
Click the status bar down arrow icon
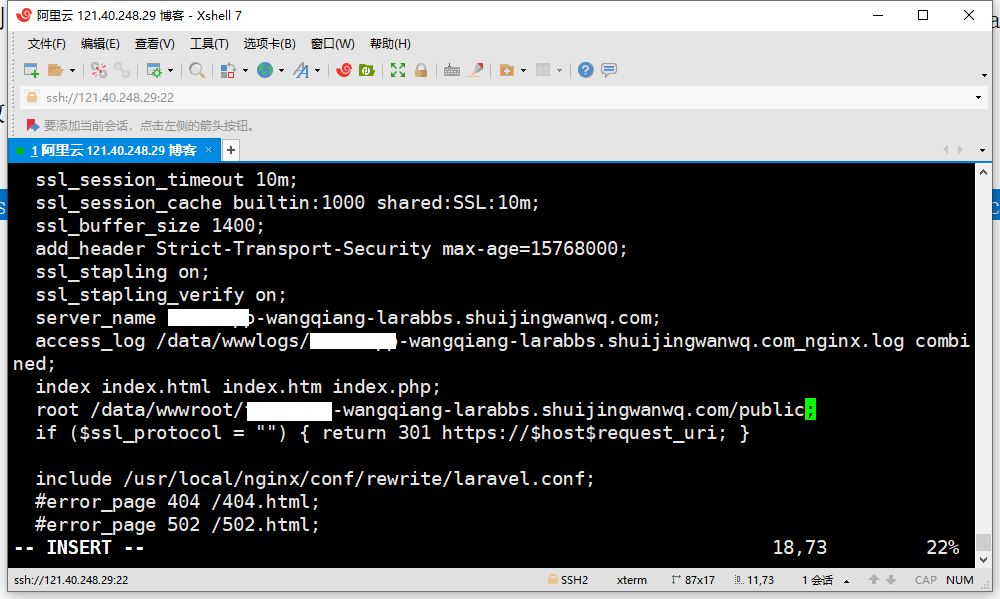click(x=891, y=579)
